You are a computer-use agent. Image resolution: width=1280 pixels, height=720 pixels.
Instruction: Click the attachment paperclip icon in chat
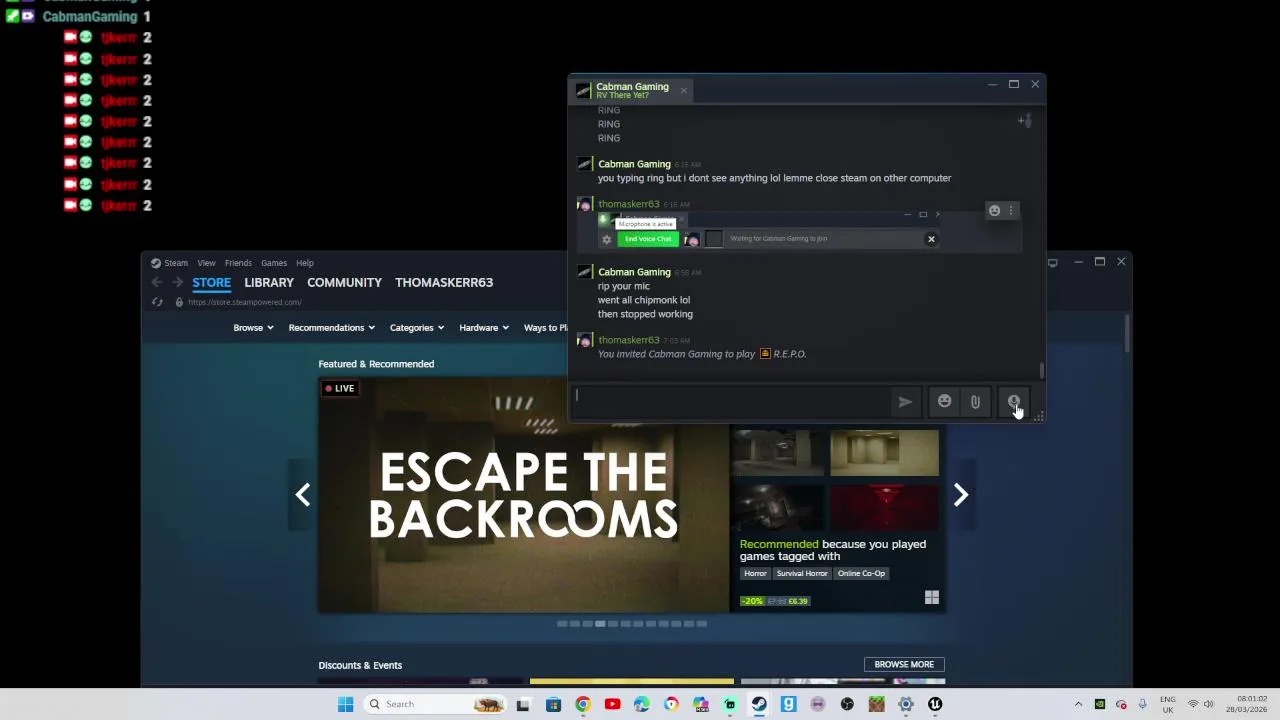click(975, 402)
